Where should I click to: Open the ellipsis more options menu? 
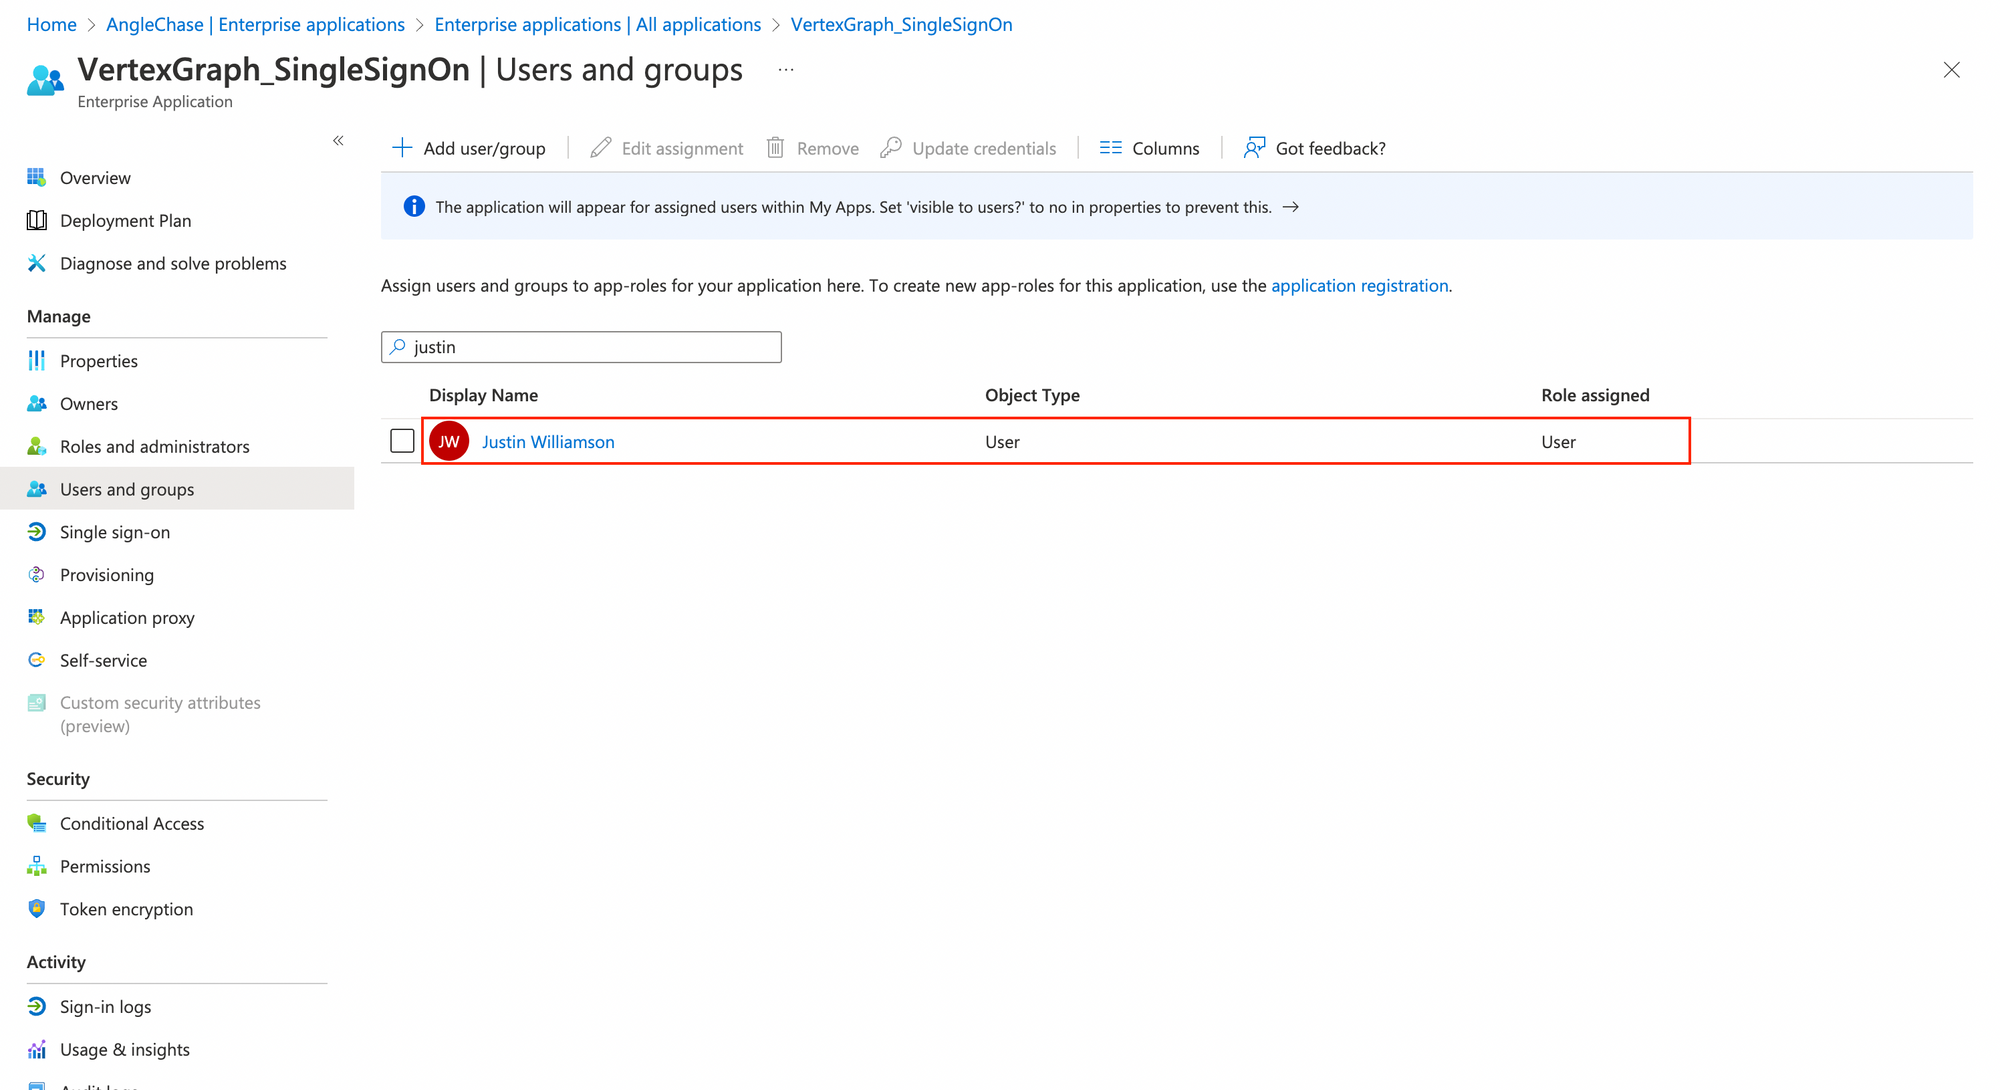point(786,70)
